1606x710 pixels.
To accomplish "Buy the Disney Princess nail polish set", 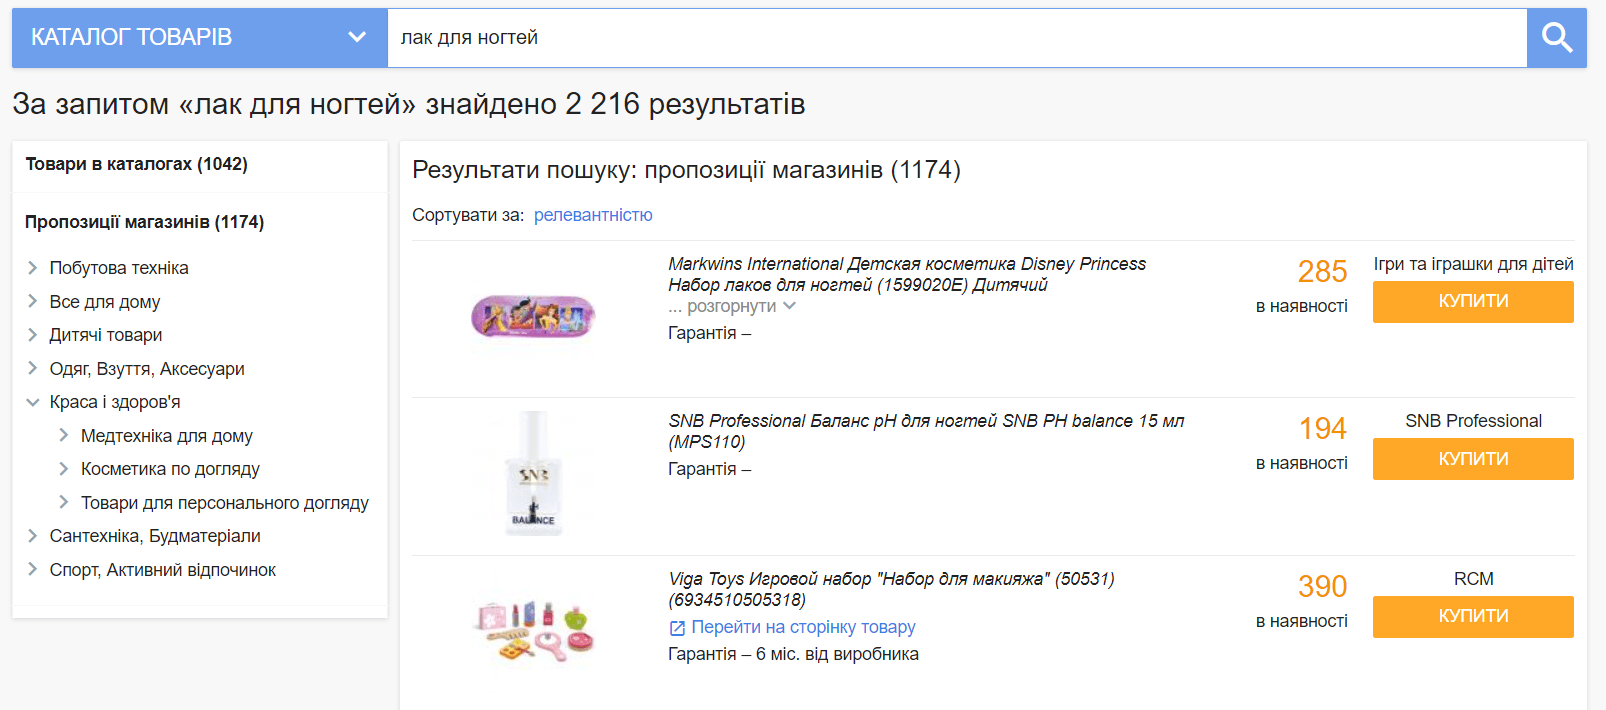I will click(x=1473, y=302).
